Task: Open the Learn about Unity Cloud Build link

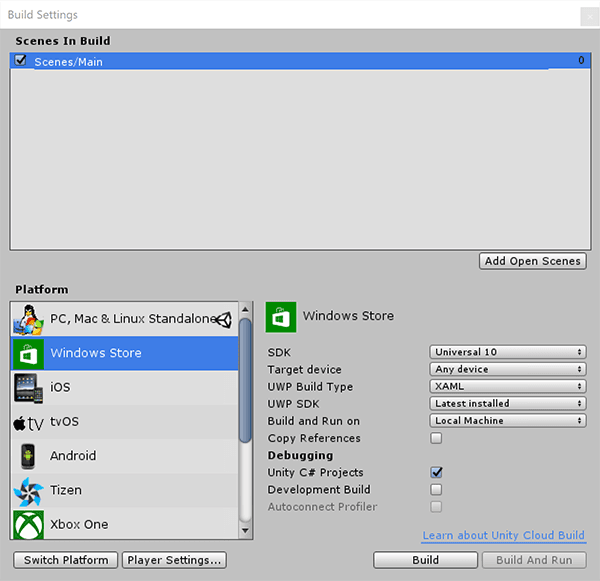Action: coord(504,535)
